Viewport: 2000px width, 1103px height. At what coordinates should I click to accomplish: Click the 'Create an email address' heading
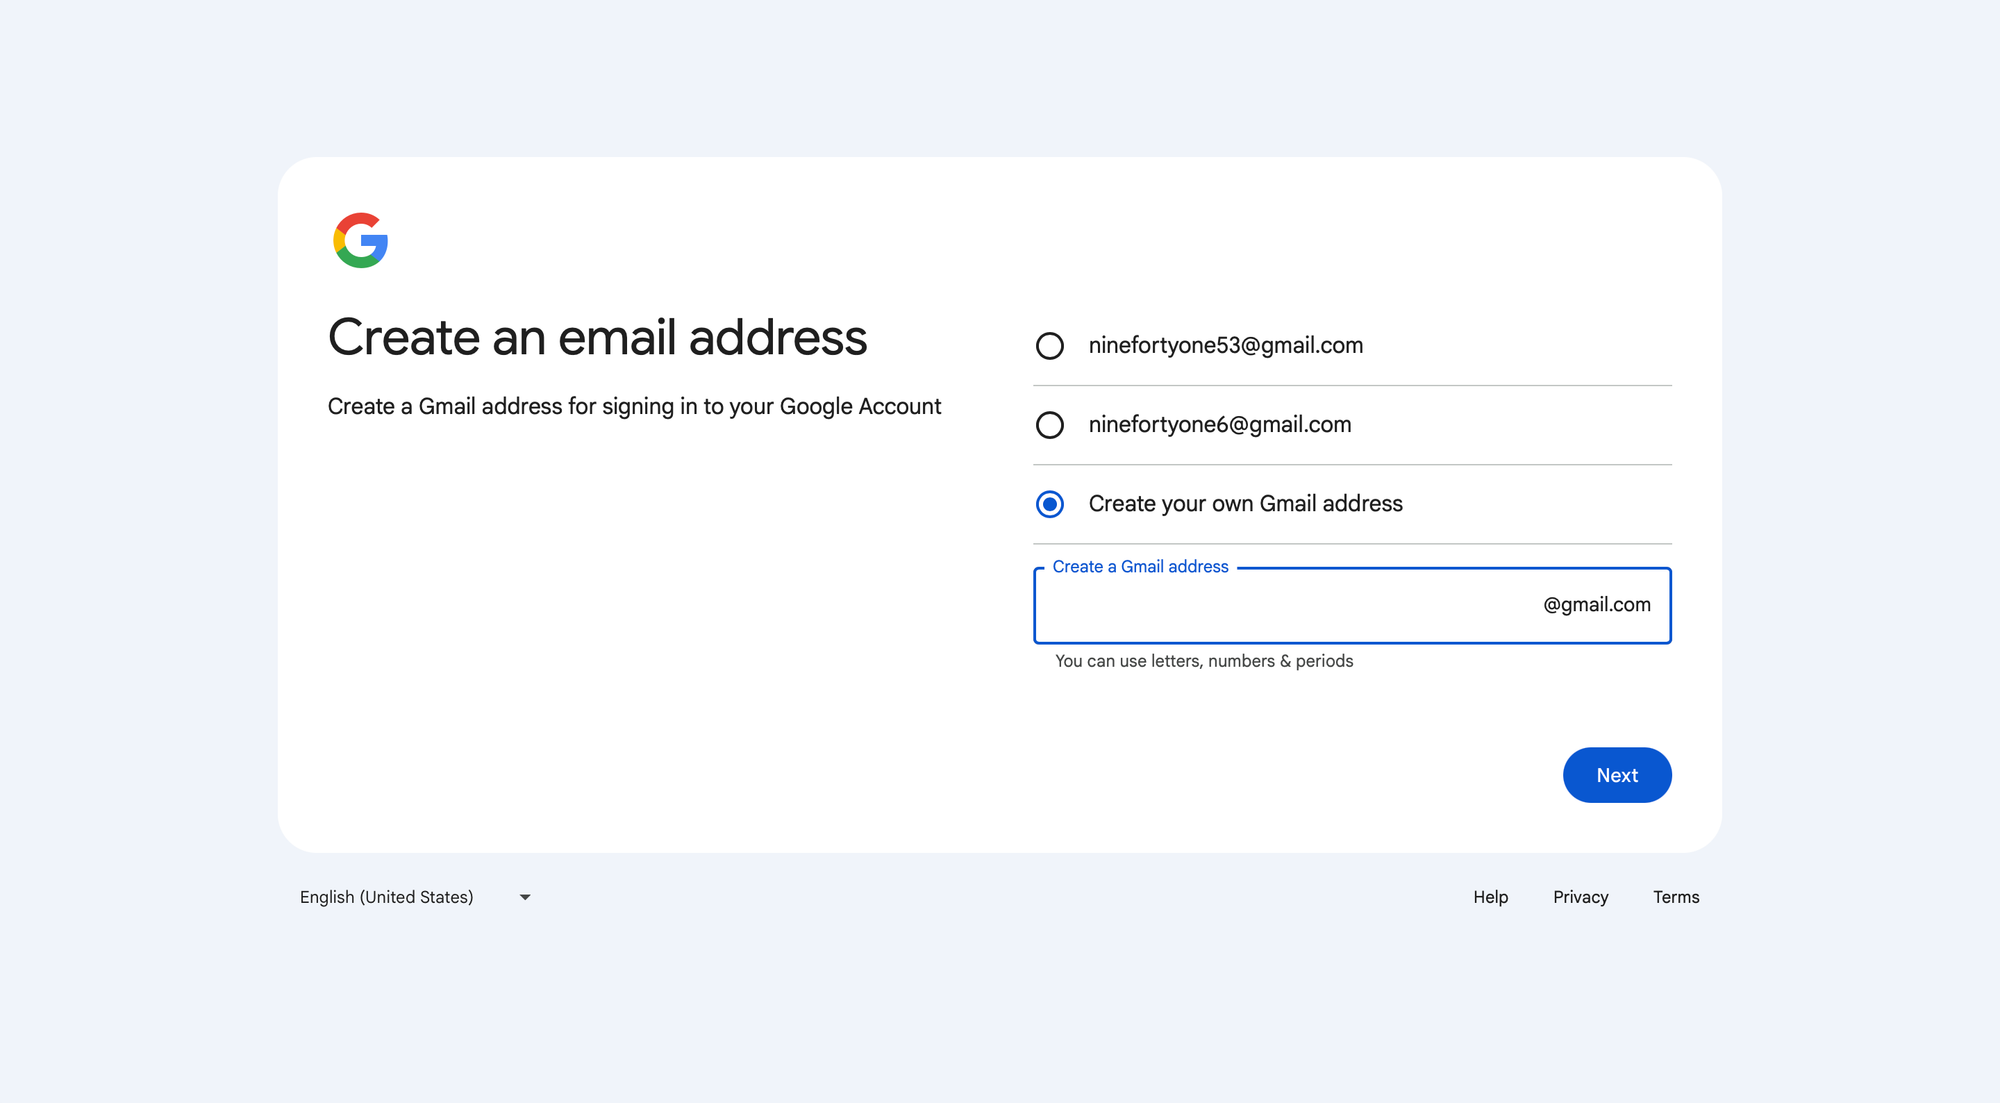[x=597, y=338]
